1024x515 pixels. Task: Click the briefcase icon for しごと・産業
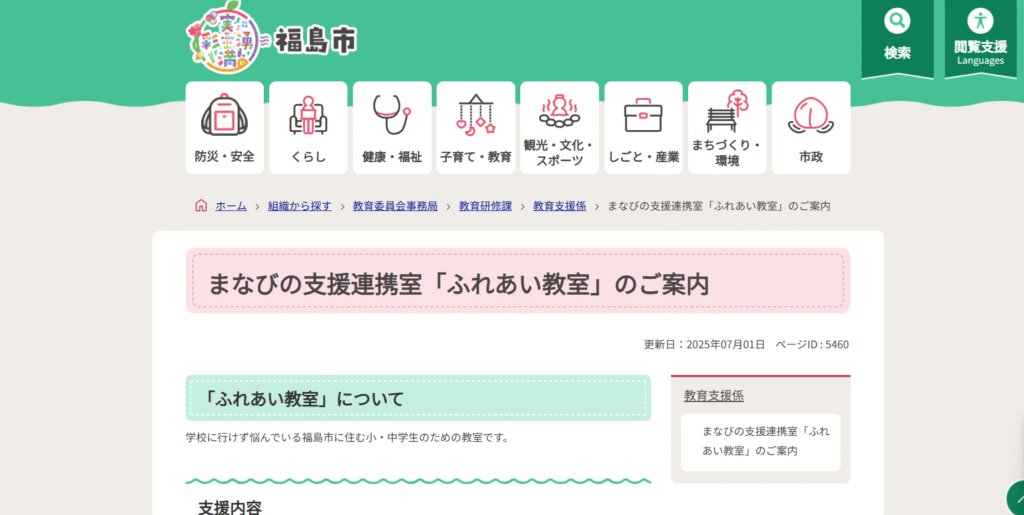click(x=643, y=116)
